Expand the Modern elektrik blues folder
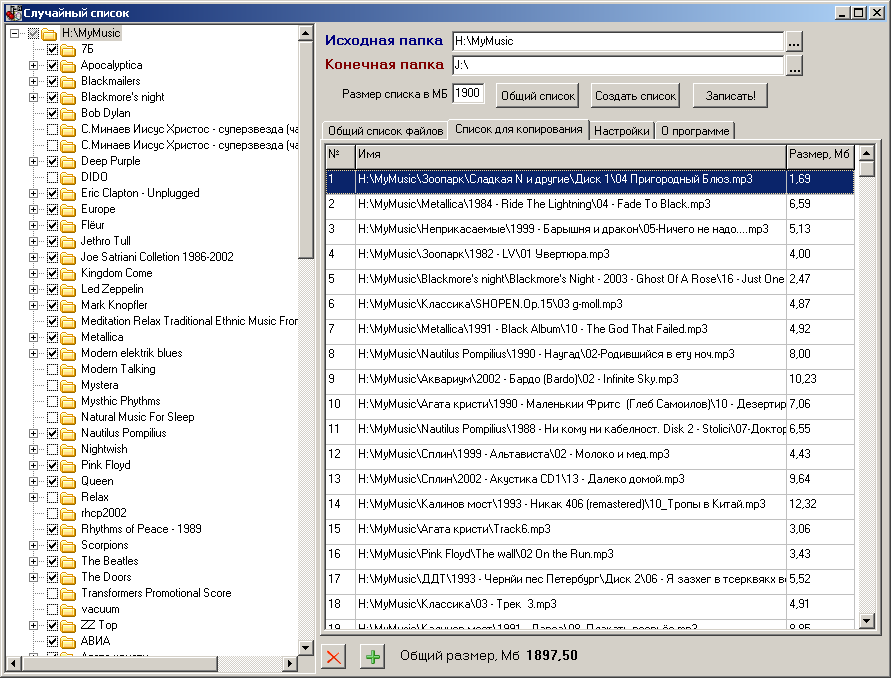 coord(34,353)
